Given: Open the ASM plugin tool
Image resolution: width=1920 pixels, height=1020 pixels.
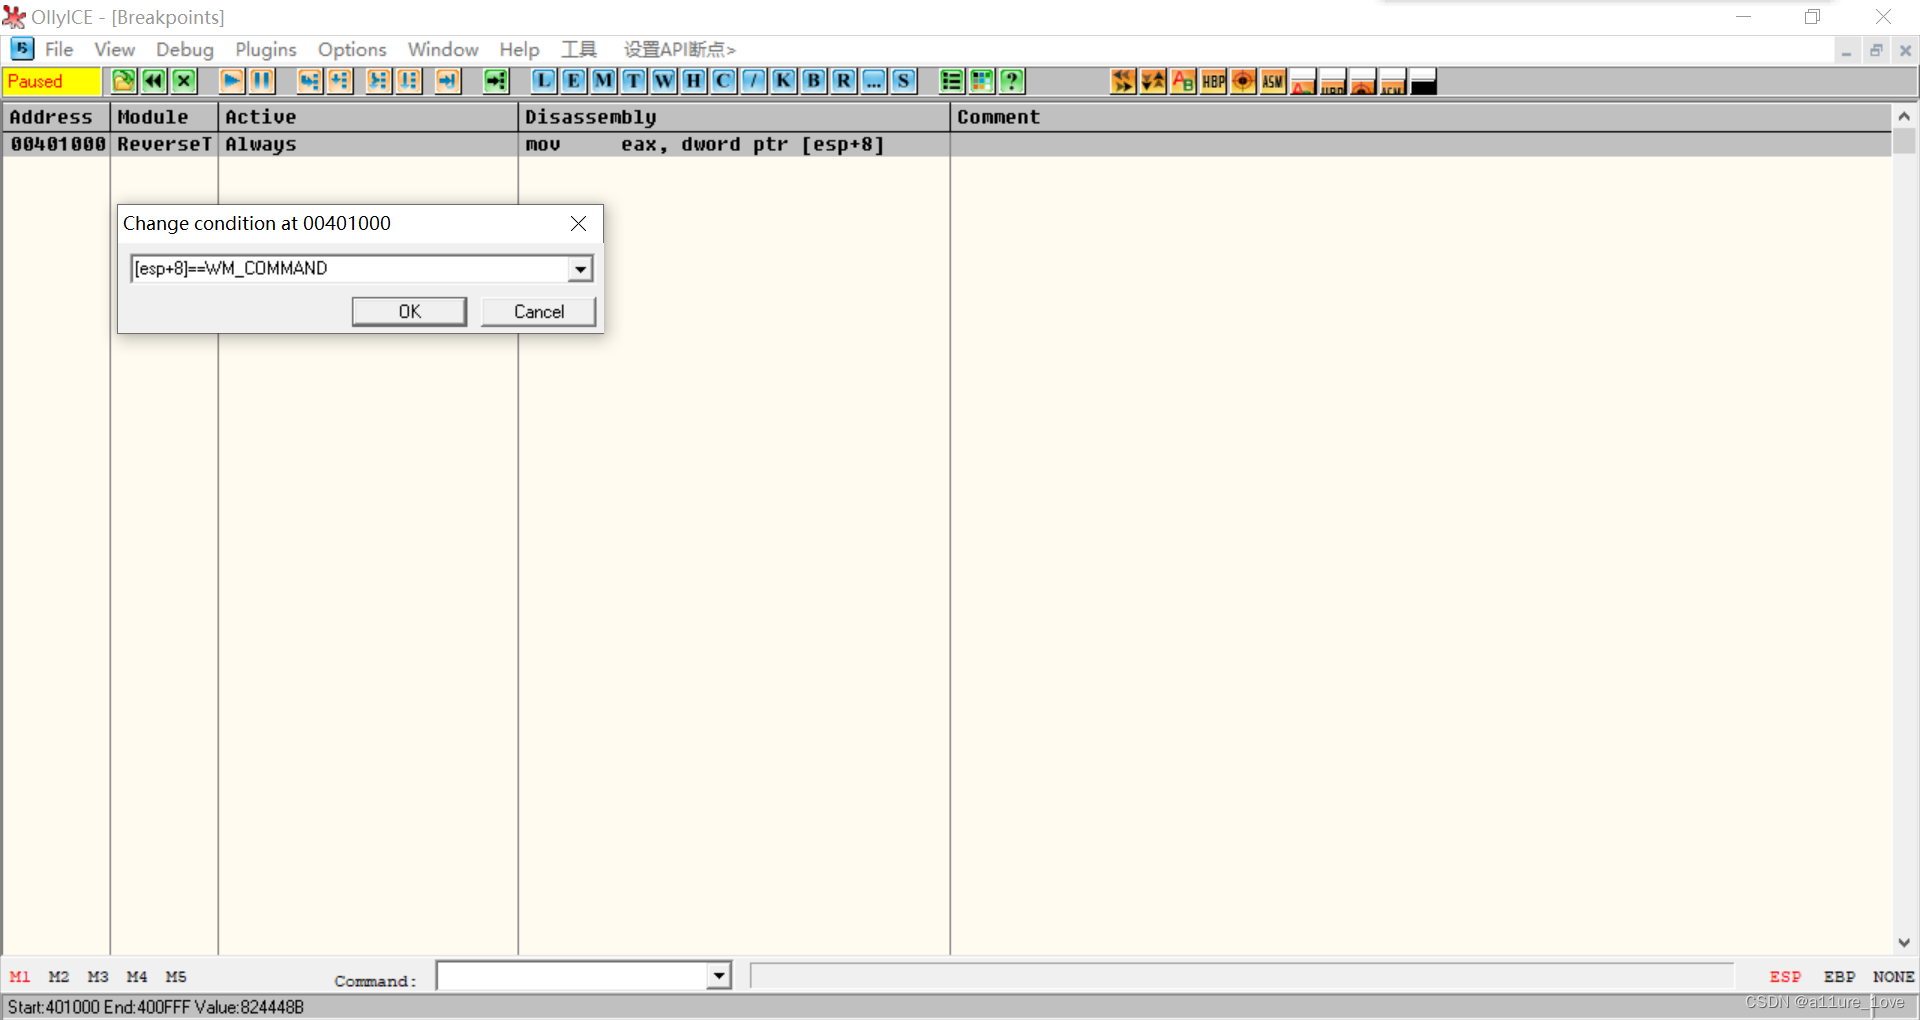Looking at the screenshot, I should [x=1272, y=81].
